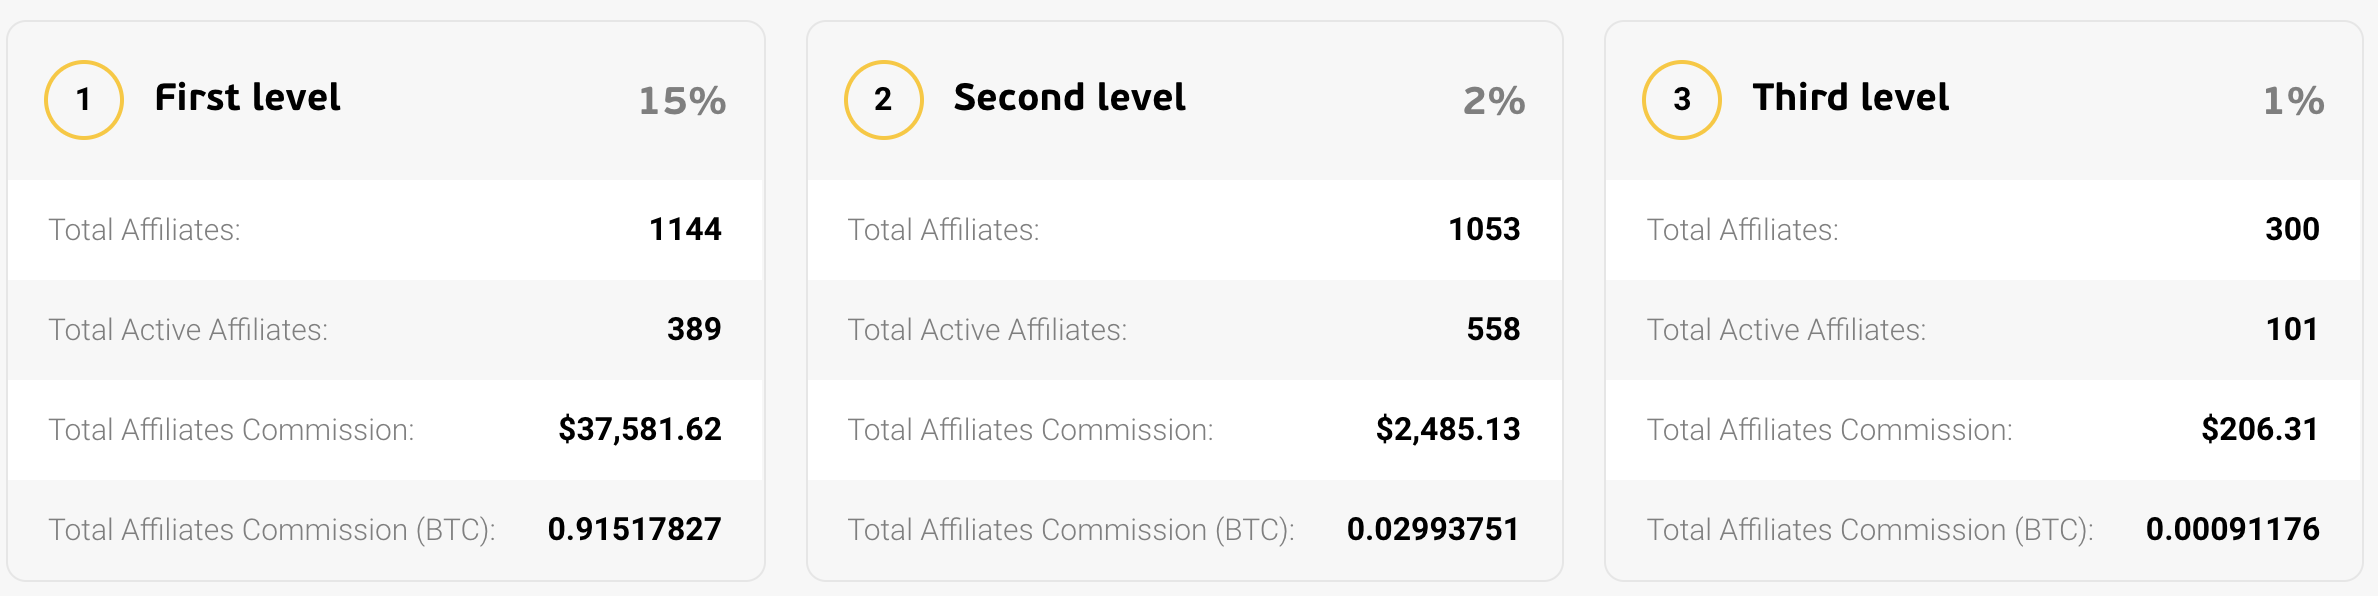Select the First level heading
This screenshot has width=2378, height=596.
[248, 98]
